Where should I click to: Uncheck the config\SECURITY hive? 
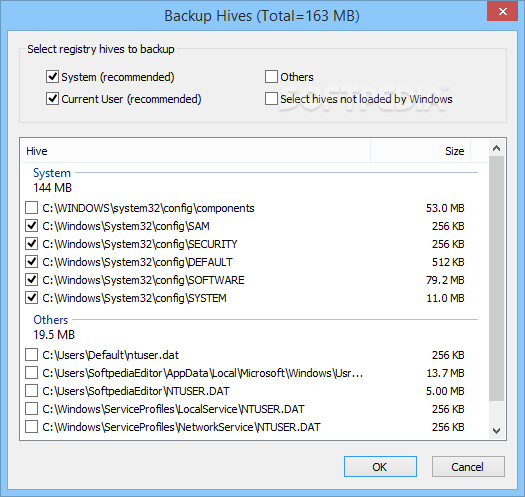pyautogui.click(x=31, y=244)
